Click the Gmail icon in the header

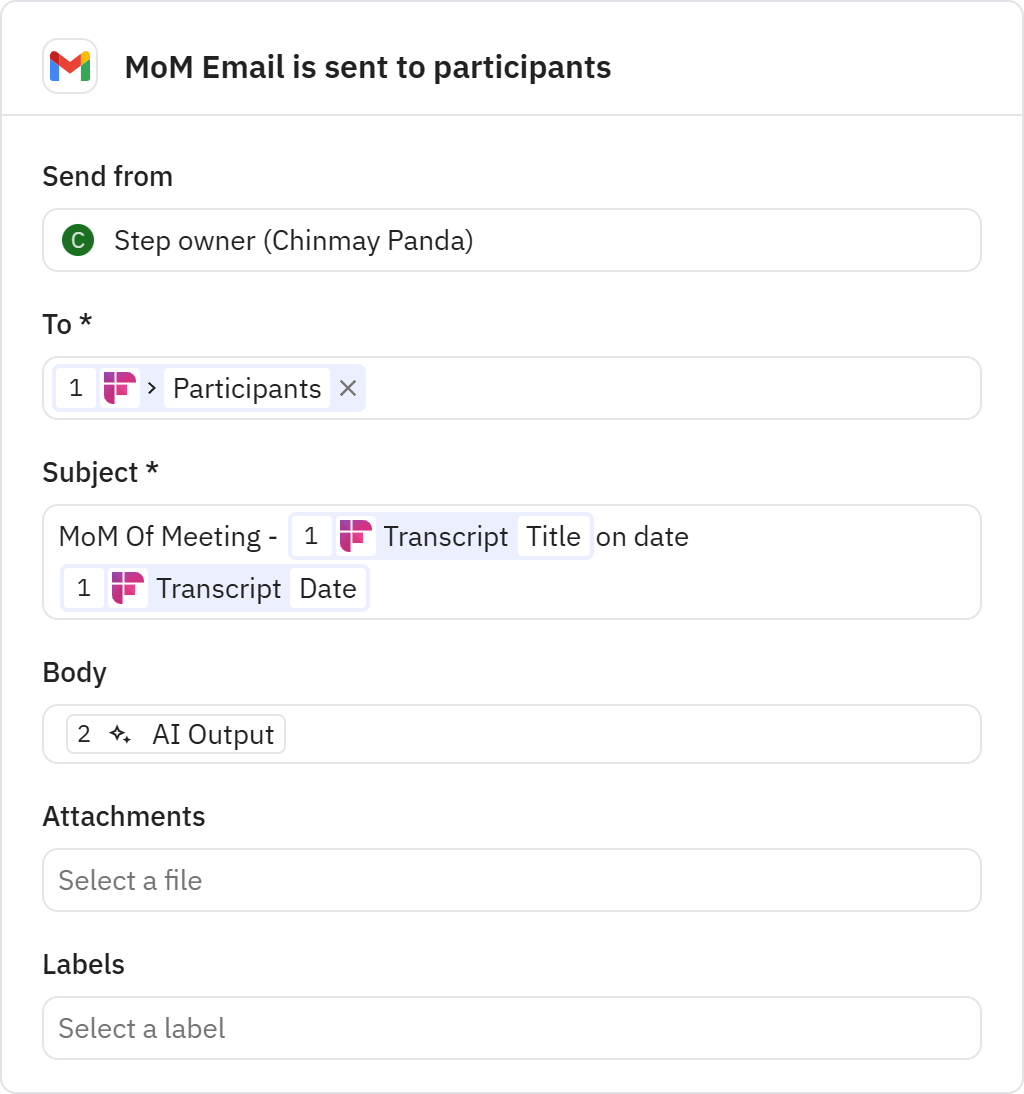coord(70,67)
